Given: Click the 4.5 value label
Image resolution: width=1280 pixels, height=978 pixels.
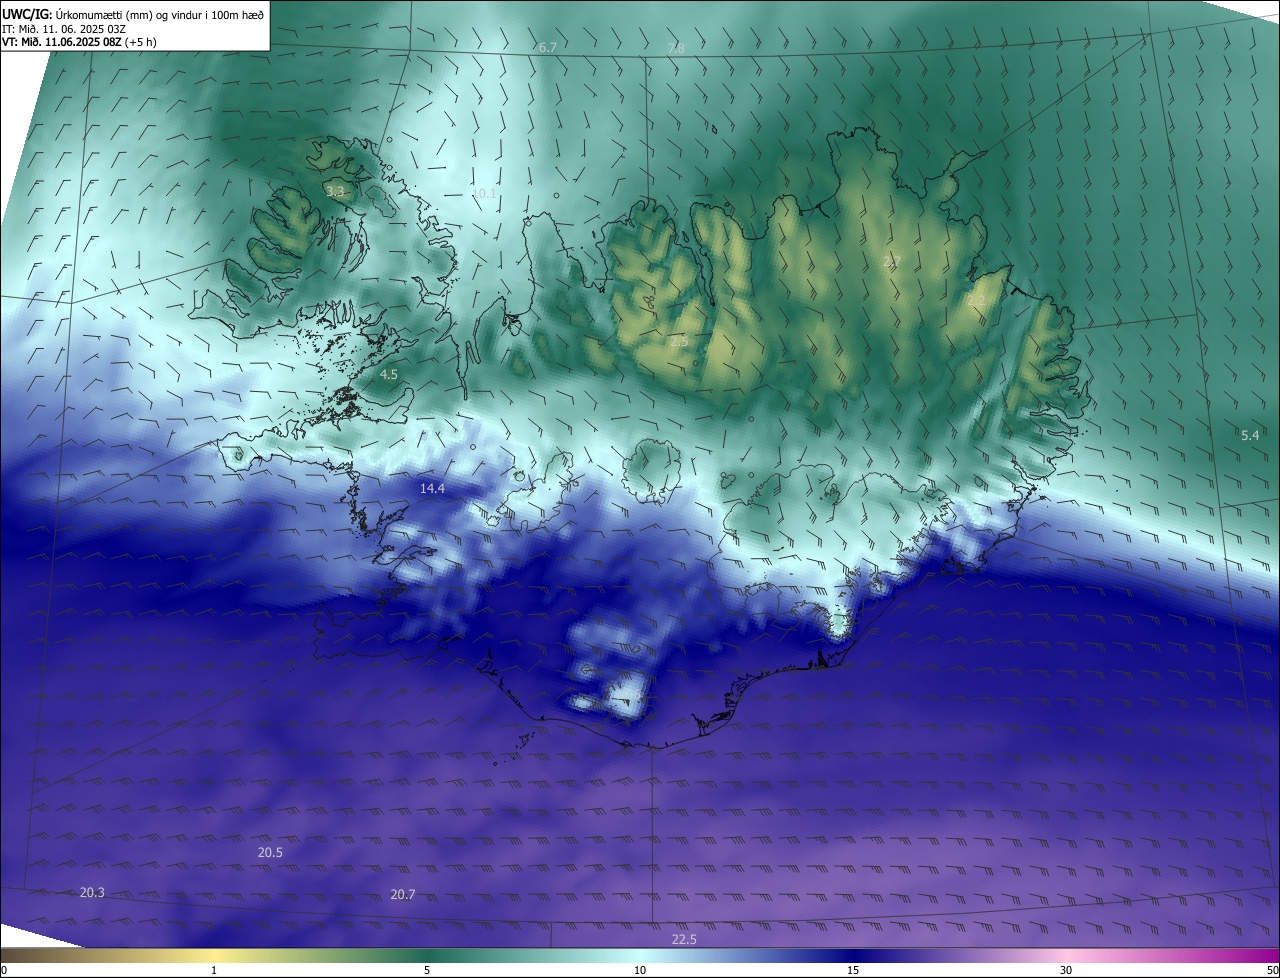Looking at the screenshot, I should (x=389, y=375).
